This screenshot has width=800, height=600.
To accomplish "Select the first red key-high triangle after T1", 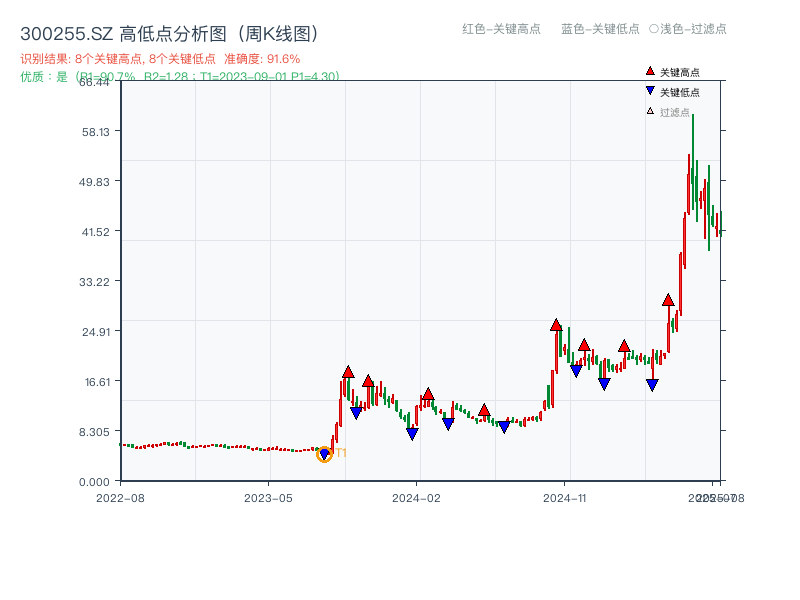I will pyautogui.click(x=348, y=372).
